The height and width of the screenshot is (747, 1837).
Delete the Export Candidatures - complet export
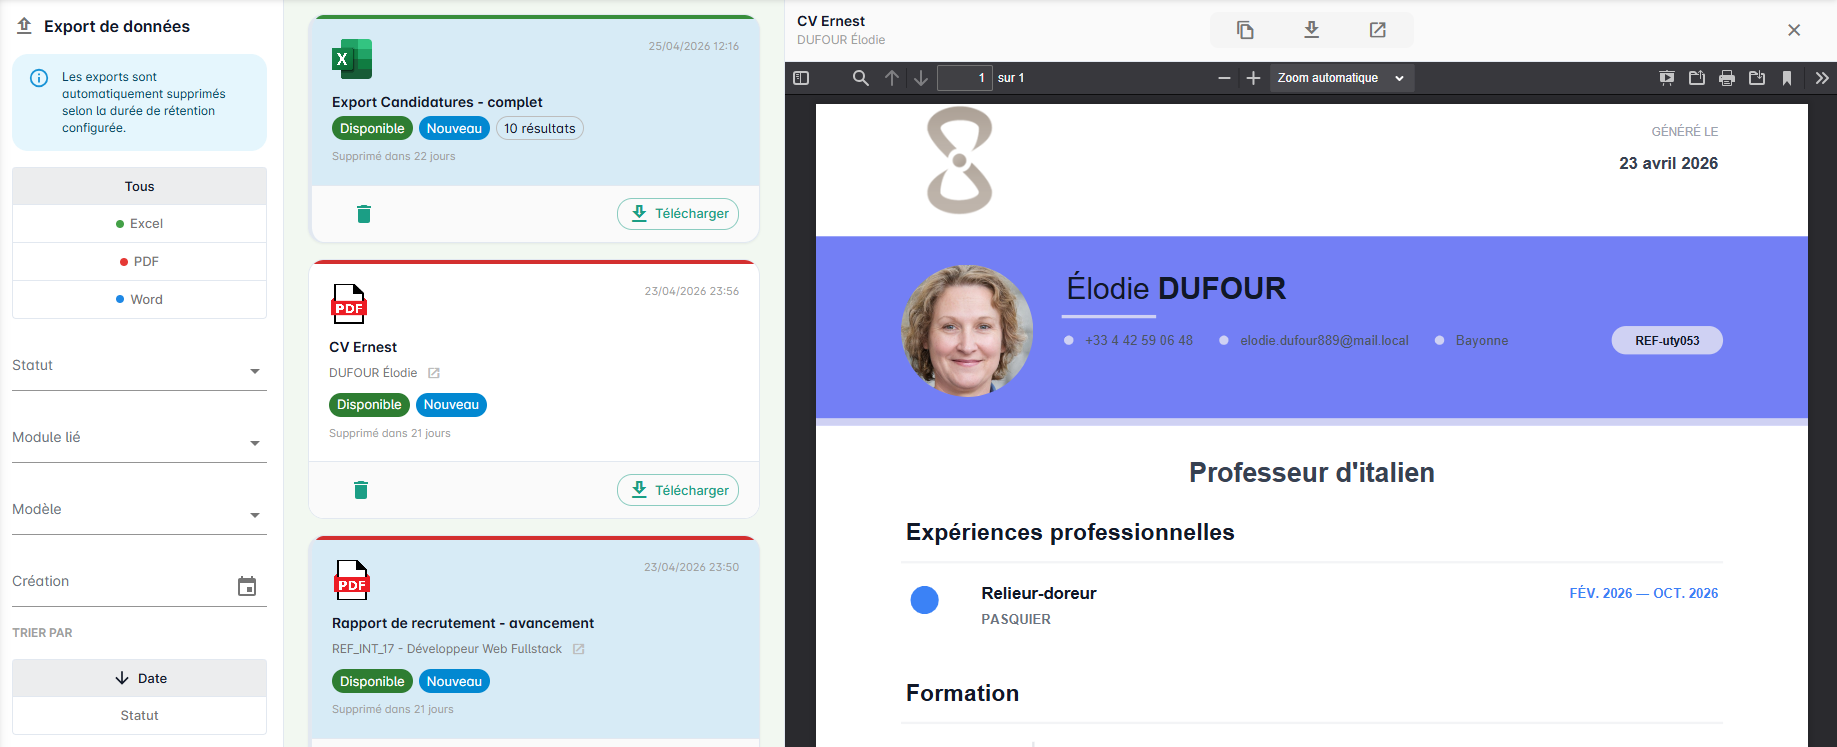click(x=364, y=214)
